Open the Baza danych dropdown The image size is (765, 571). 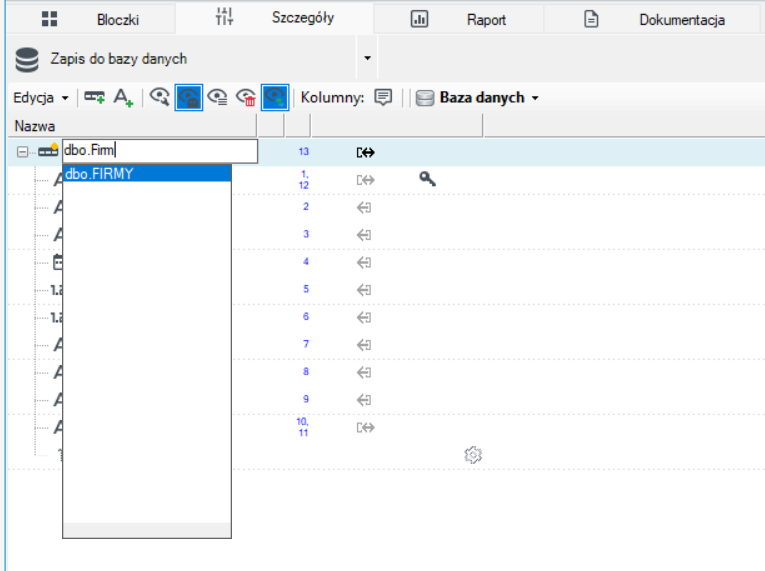pos(477,98)
